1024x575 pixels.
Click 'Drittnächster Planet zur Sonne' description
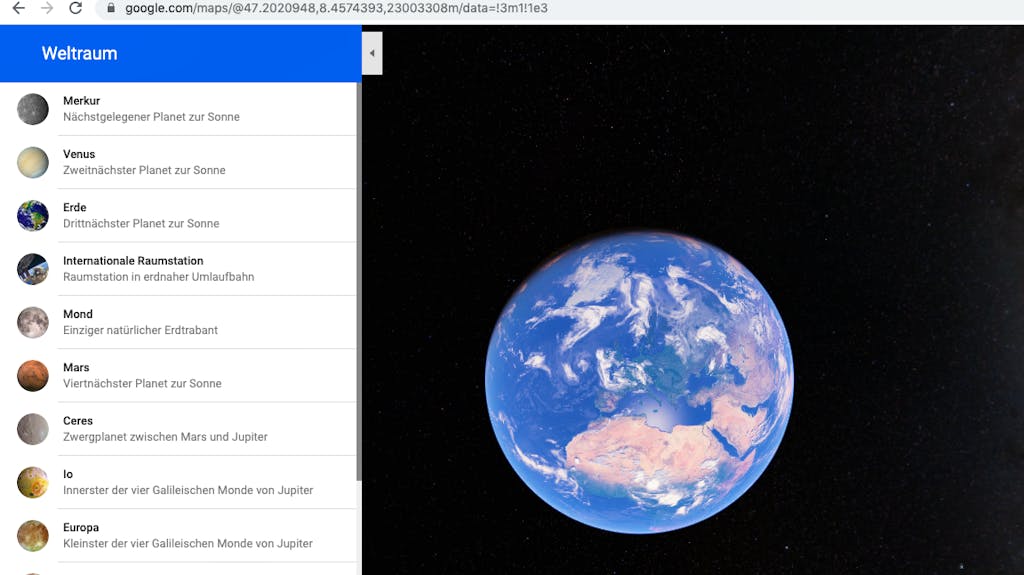(x=141, y=223)
